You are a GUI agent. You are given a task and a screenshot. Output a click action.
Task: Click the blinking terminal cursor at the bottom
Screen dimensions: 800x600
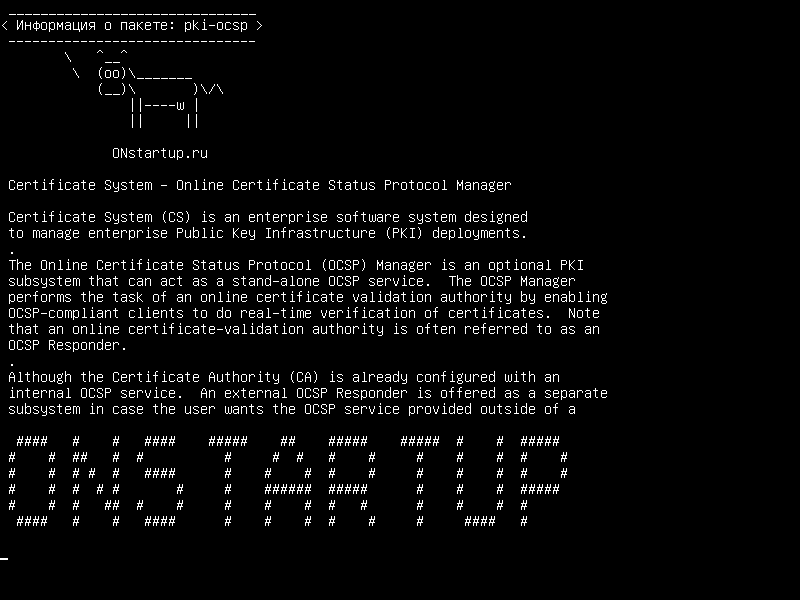[x=4, y=558]
